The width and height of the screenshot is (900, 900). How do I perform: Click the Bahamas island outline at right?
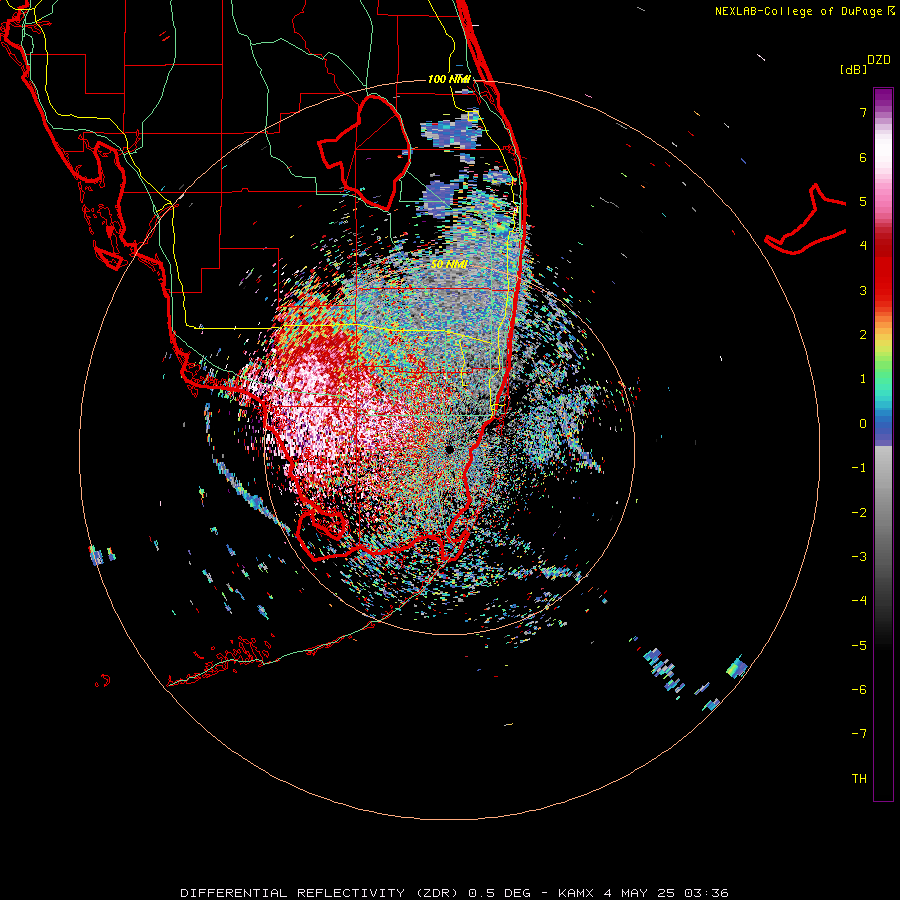coord(805,219)
